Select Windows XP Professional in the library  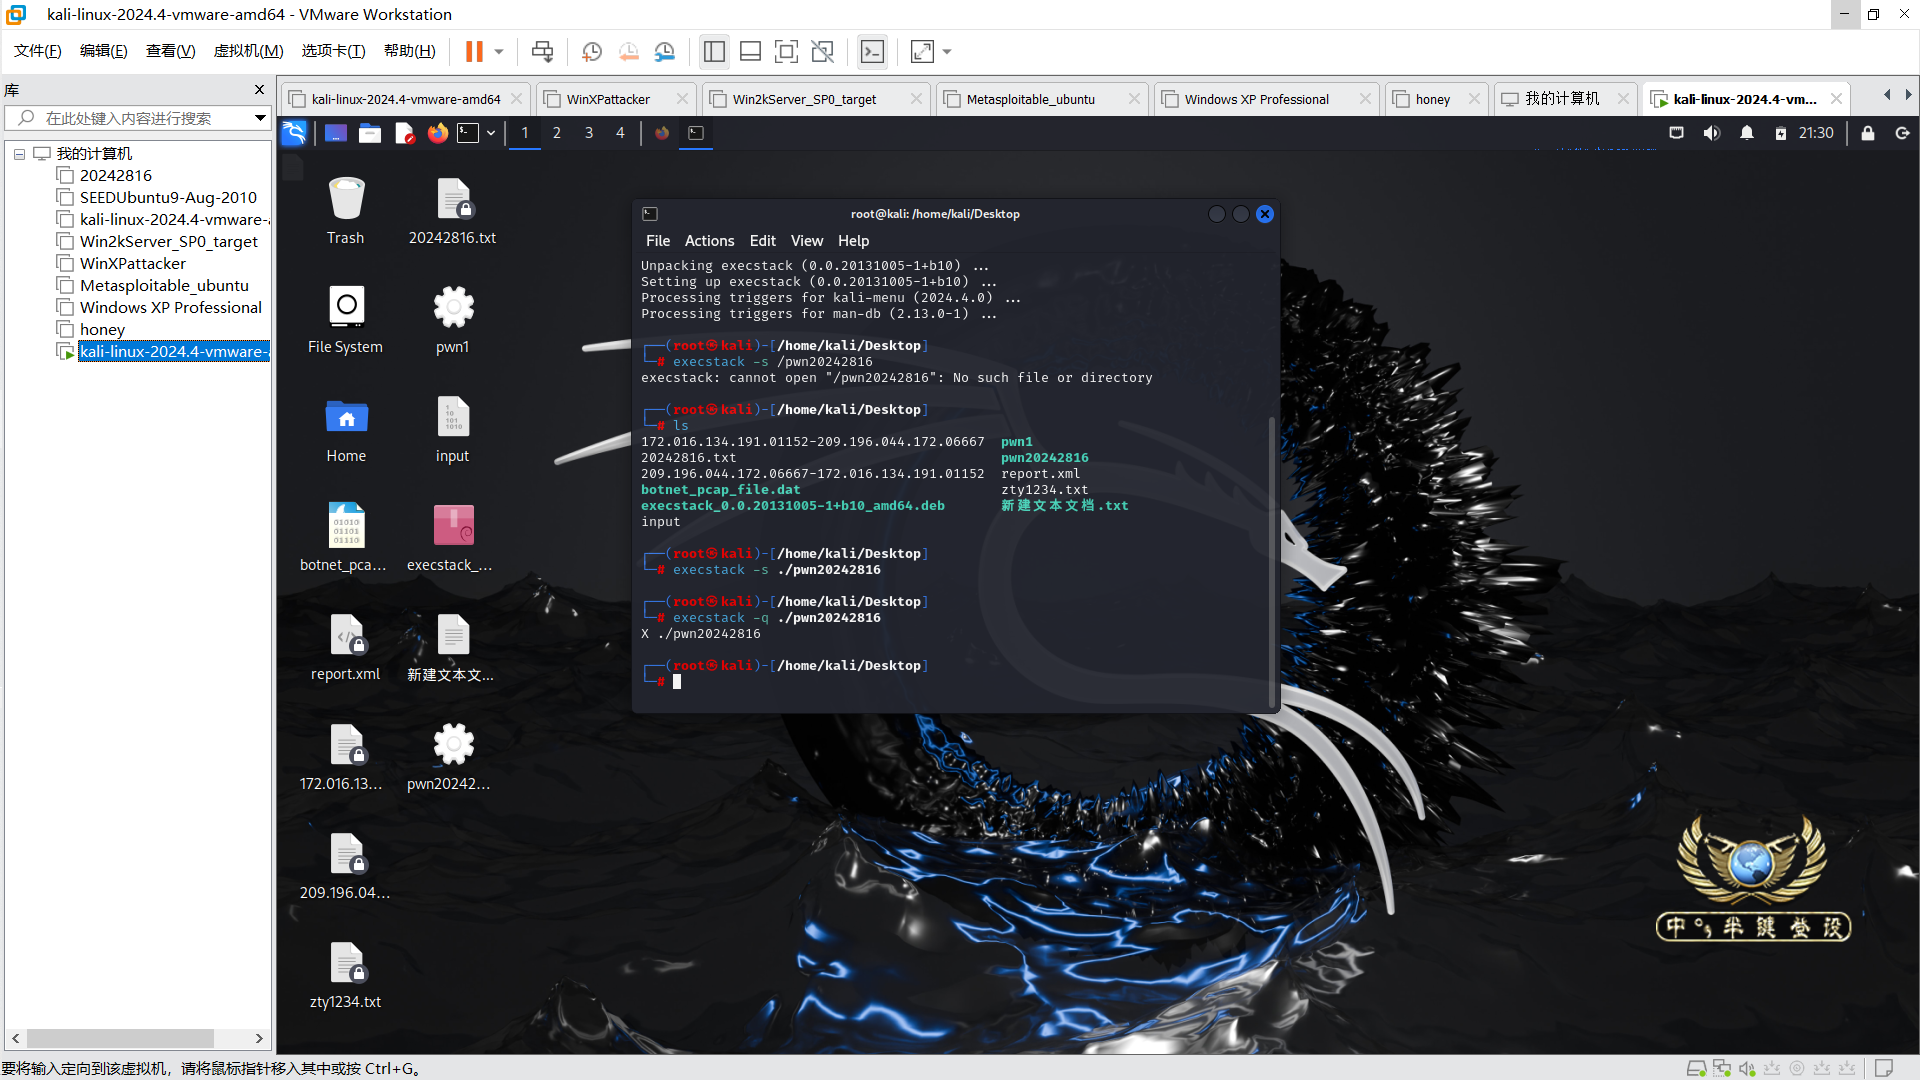(170, 308)
